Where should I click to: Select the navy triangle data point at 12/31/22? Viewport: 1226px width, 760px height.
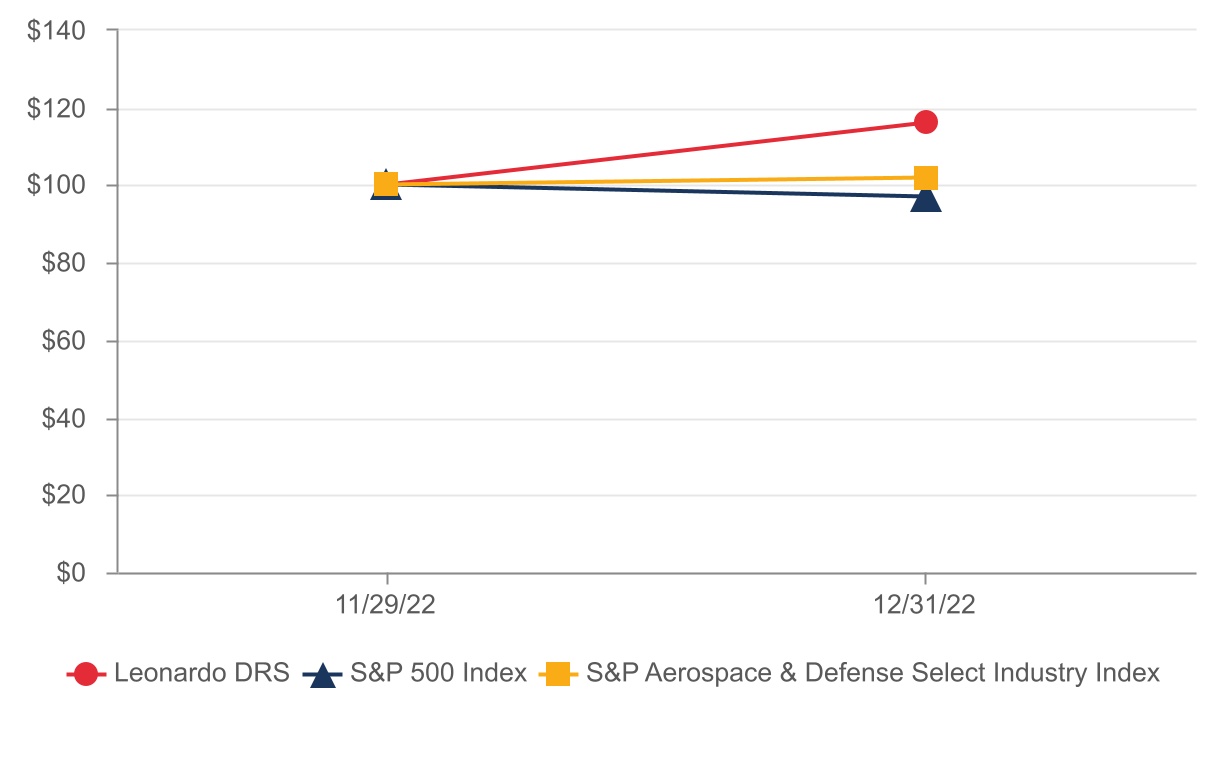coord(926,199)
